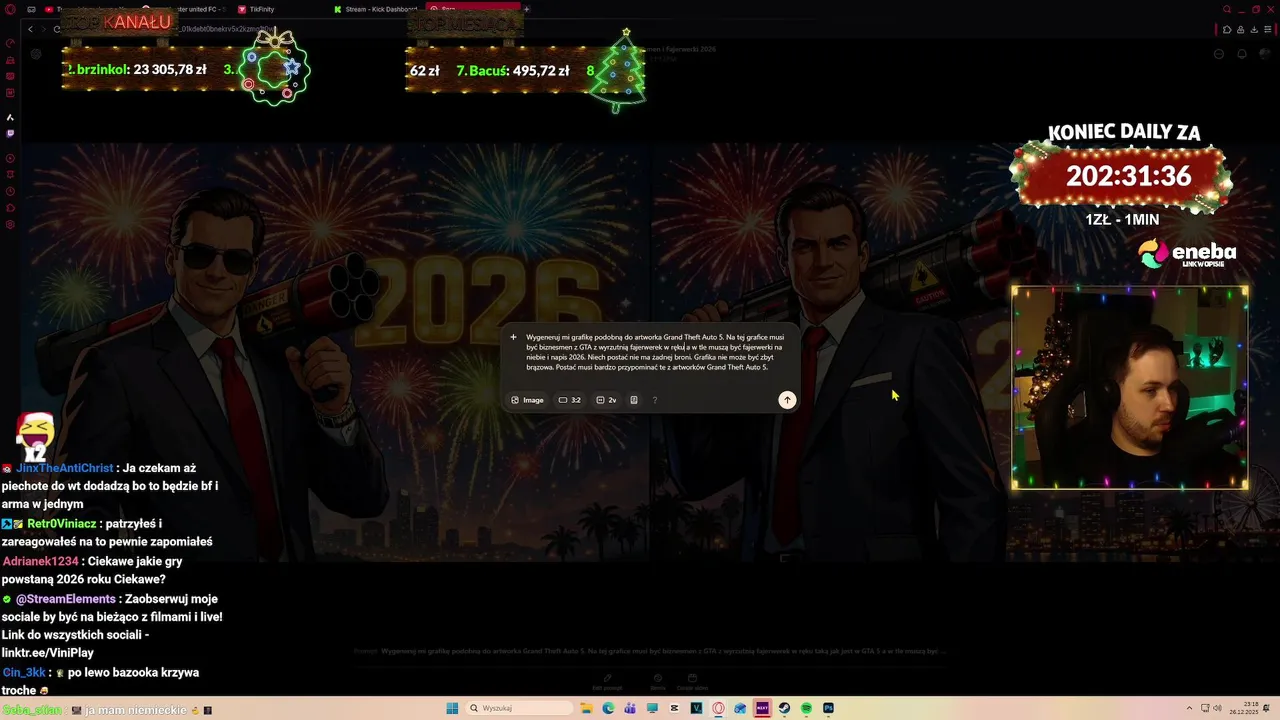Open Photoshop from the taskbar
This screenshot has width=1280, height=720.
(828, 708)
